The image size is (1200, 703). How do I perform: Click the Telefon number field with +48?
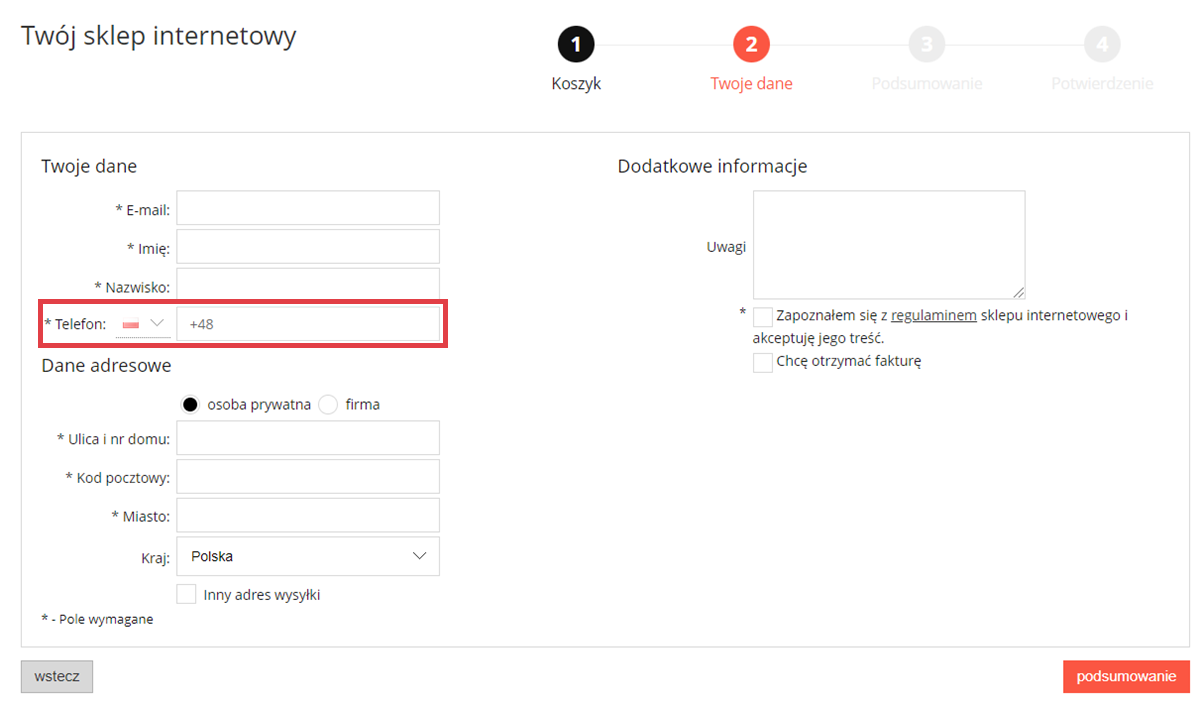pos(308,324)
